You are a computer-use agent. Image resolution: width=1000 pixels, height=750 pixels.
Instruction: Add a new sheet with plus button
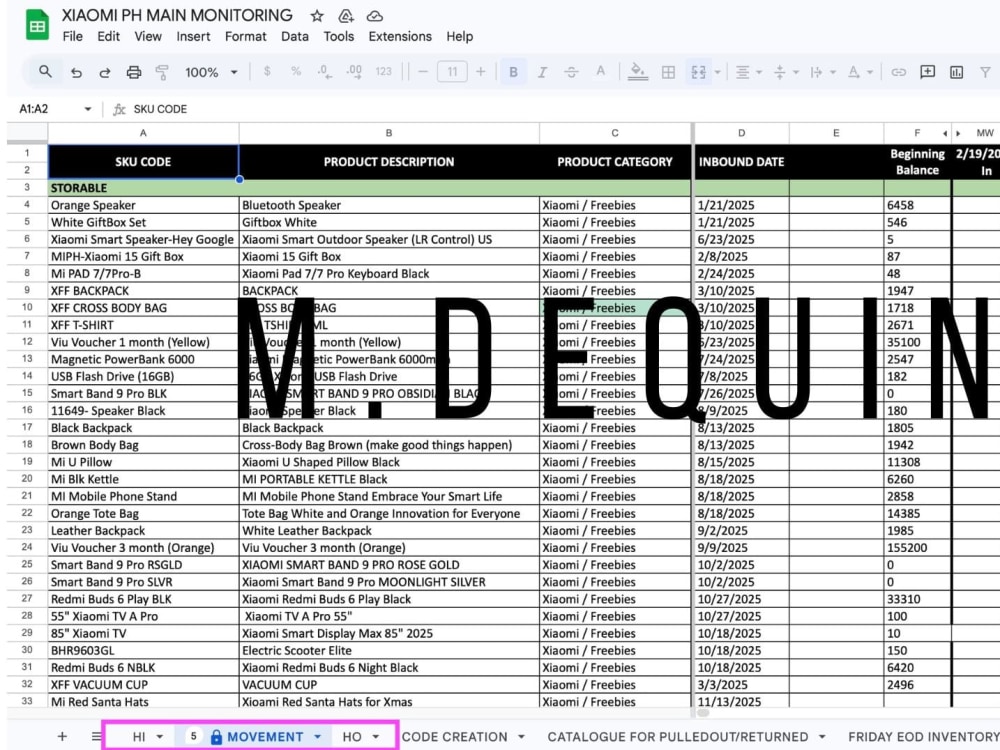[62, 736]
